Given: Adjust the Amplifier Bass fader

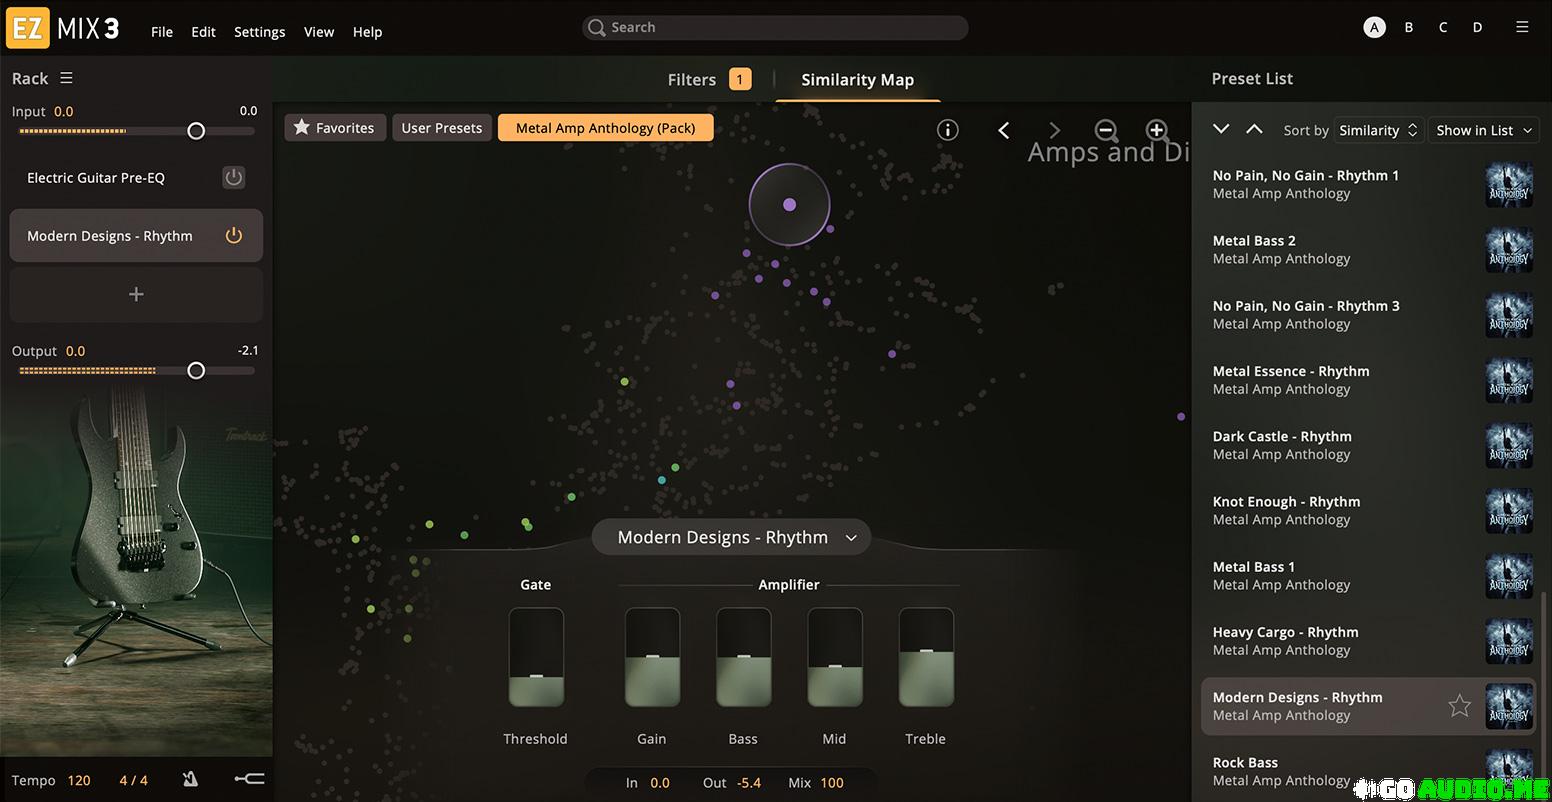Looking at the screenshot, I should click(x=743, y=657).
